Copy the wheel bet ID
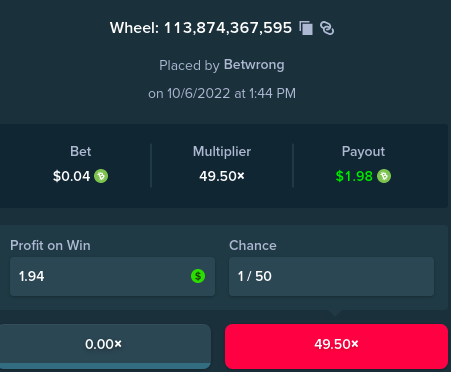Image resolution: width=451 pixels, height=372 pixels. click(x=306, y=28)
